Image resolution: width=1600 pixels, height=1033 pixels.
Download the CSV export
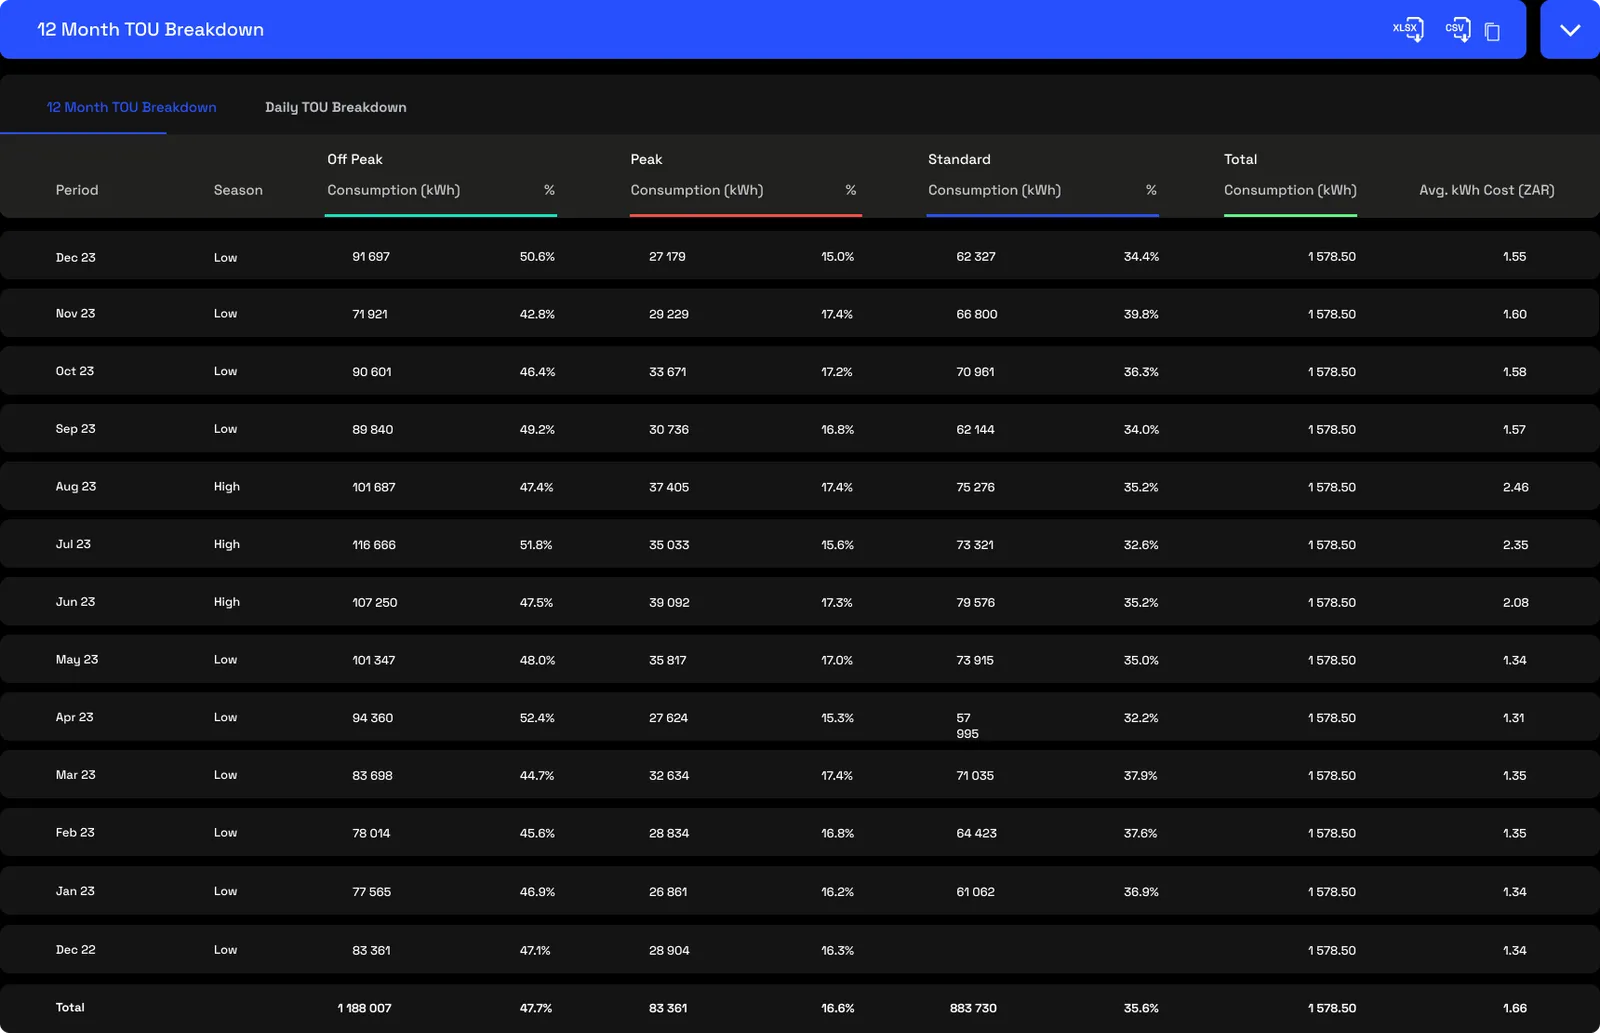tap(1458, 30)
